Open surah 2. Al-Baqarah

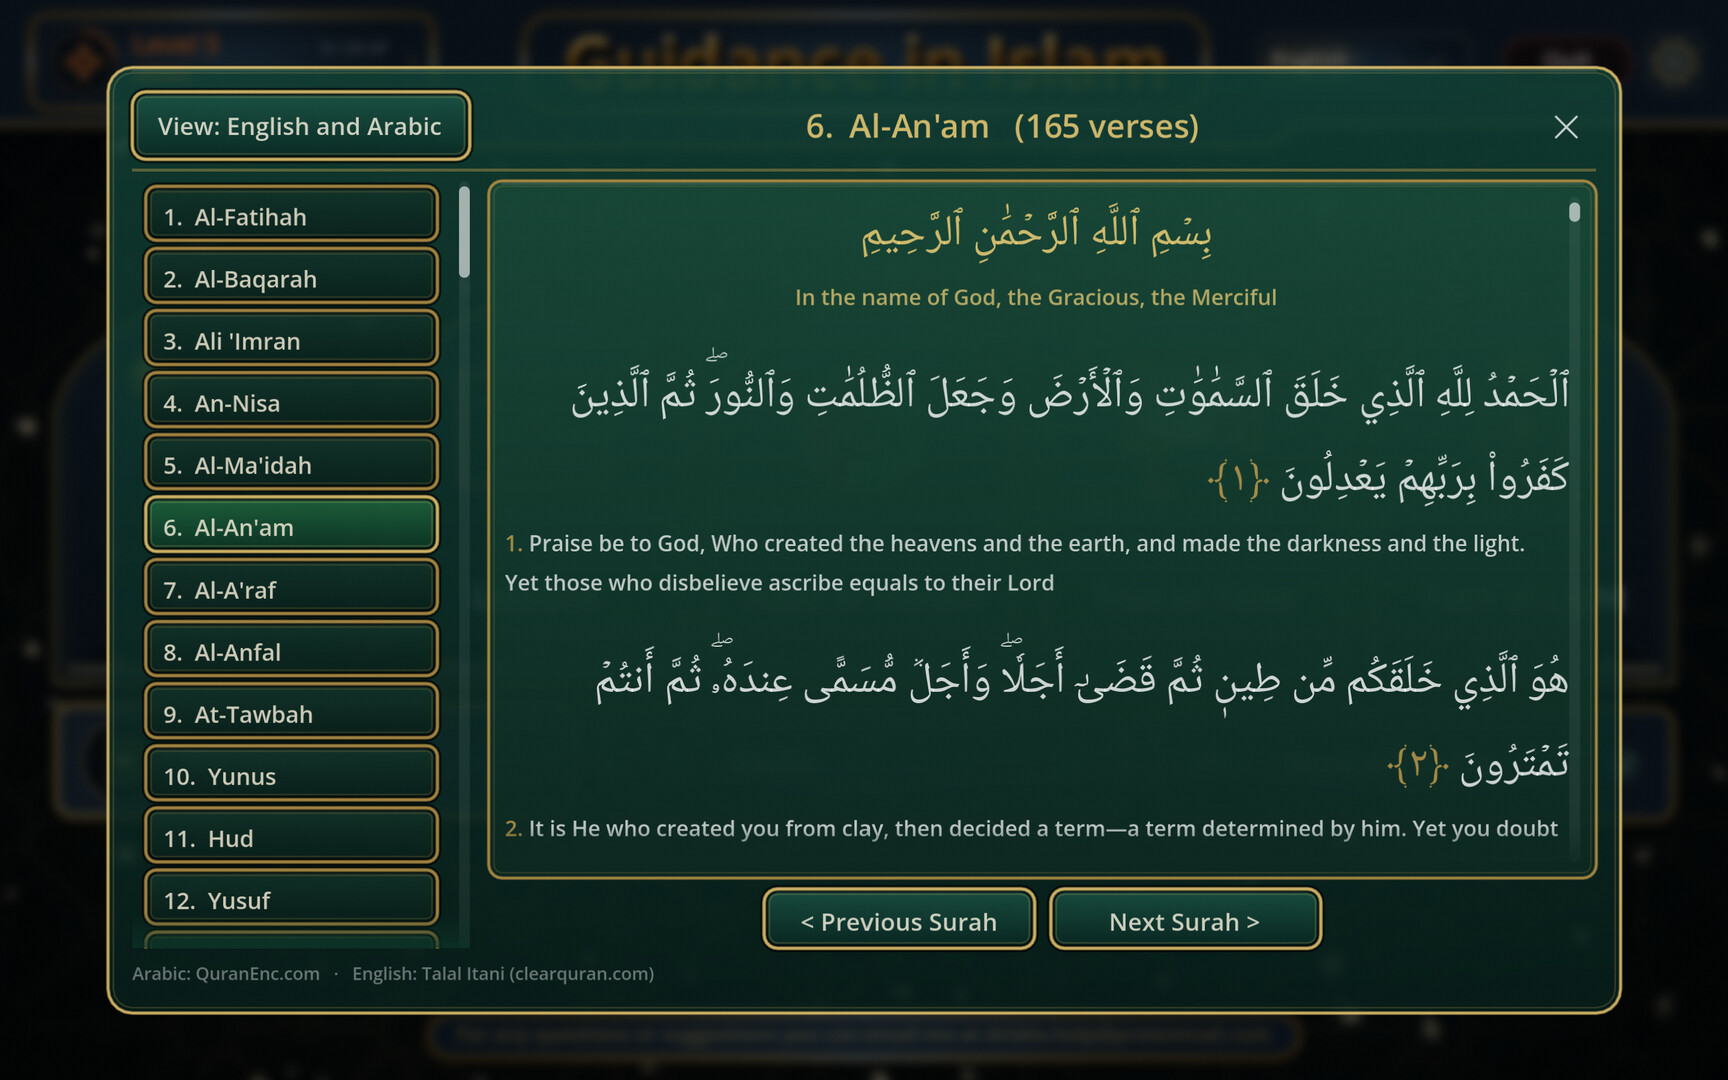tap(291, 278)
